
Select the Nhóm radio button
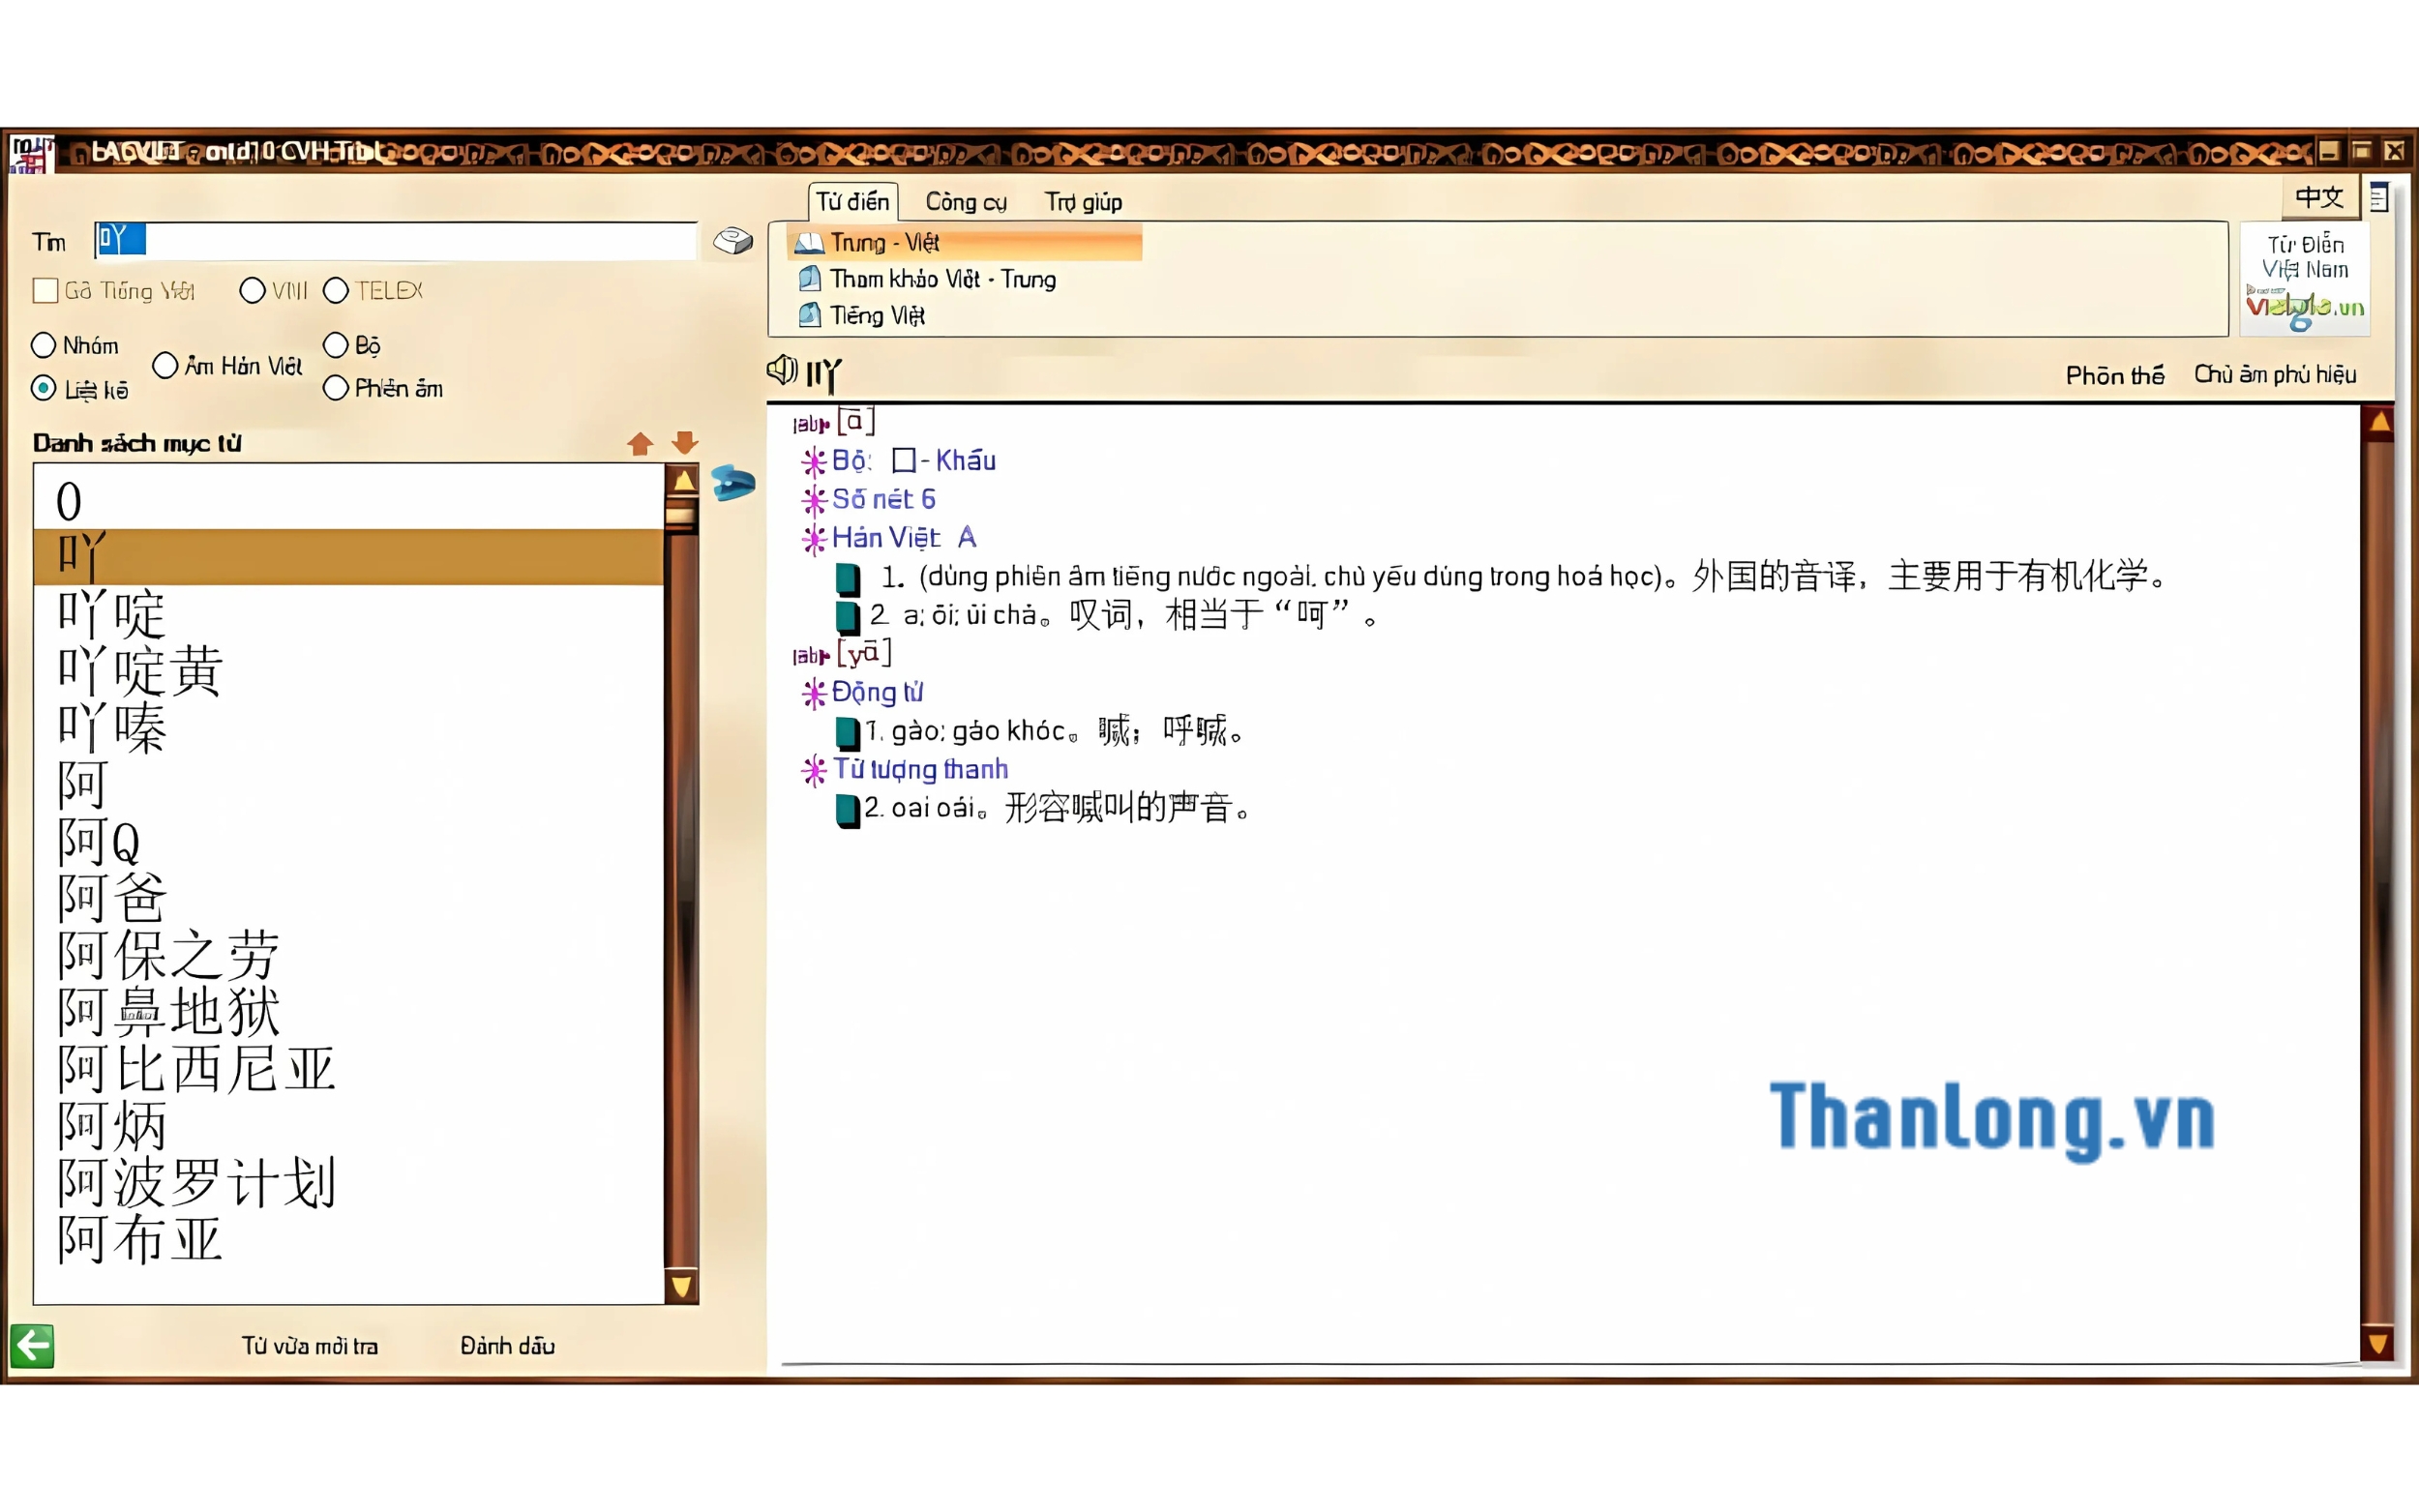[43, 345]
